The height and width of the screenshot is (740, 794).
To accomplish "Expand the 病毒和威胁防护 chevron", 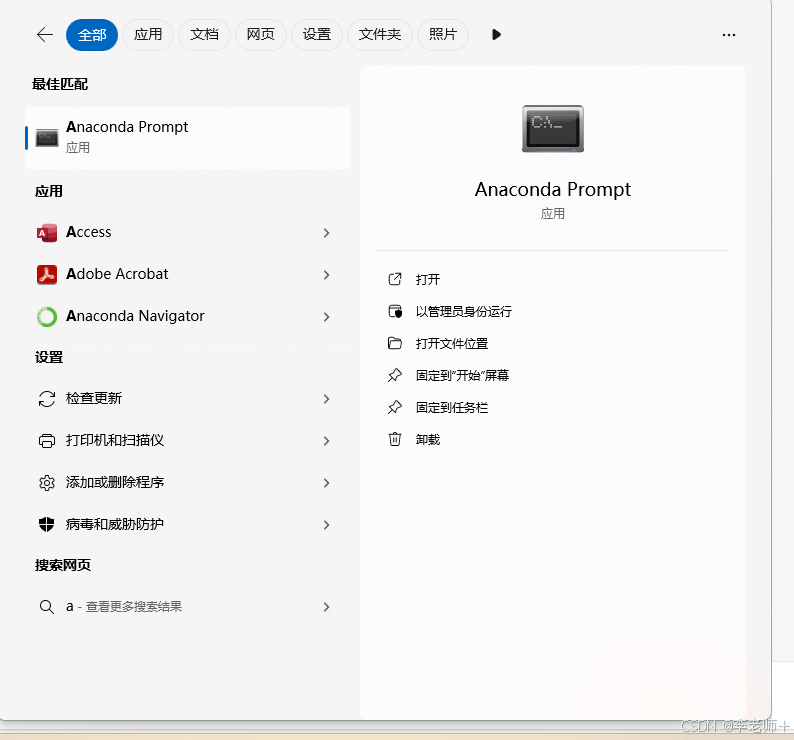I will tap(327, 525).
